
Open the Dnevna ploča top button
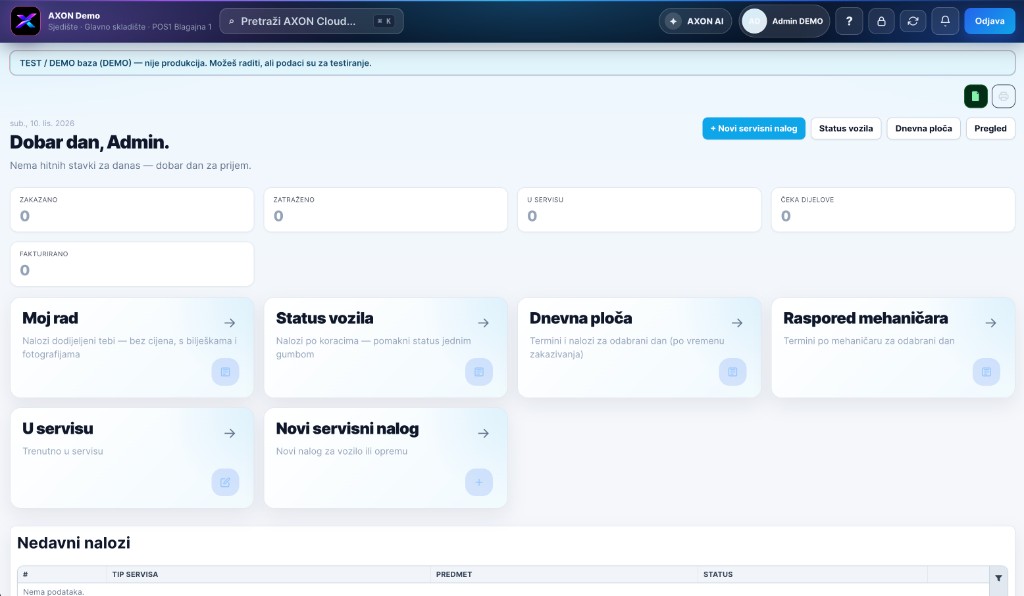(923, 129)
